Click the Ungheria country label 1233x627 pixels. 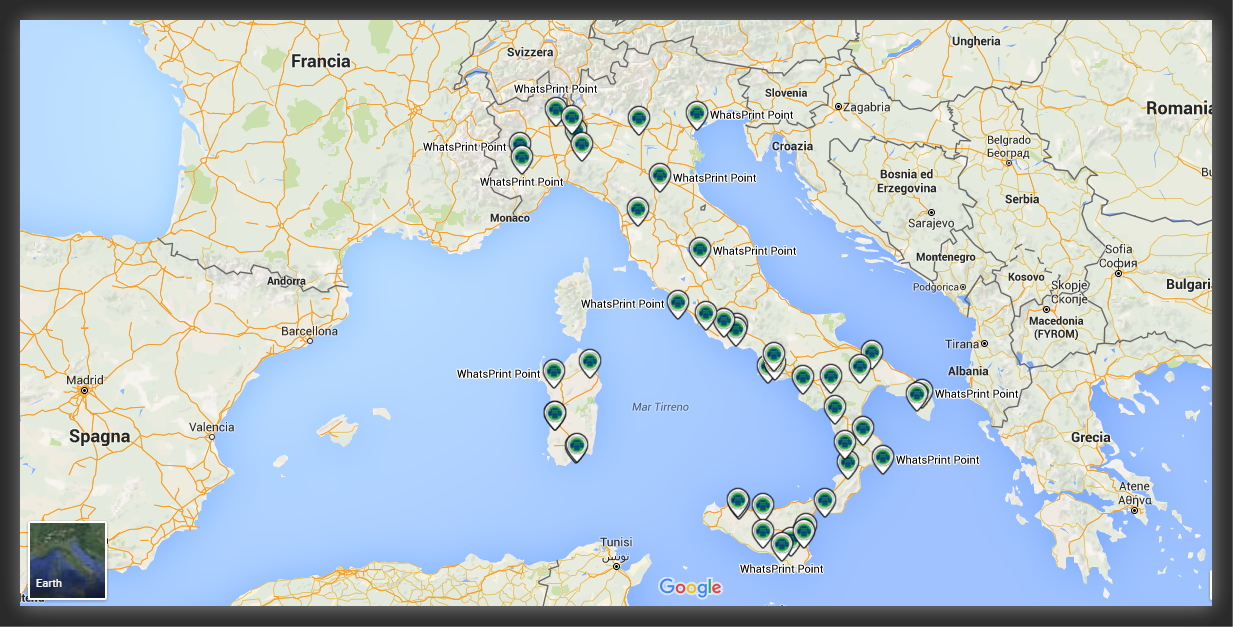(x=976, y=41)
